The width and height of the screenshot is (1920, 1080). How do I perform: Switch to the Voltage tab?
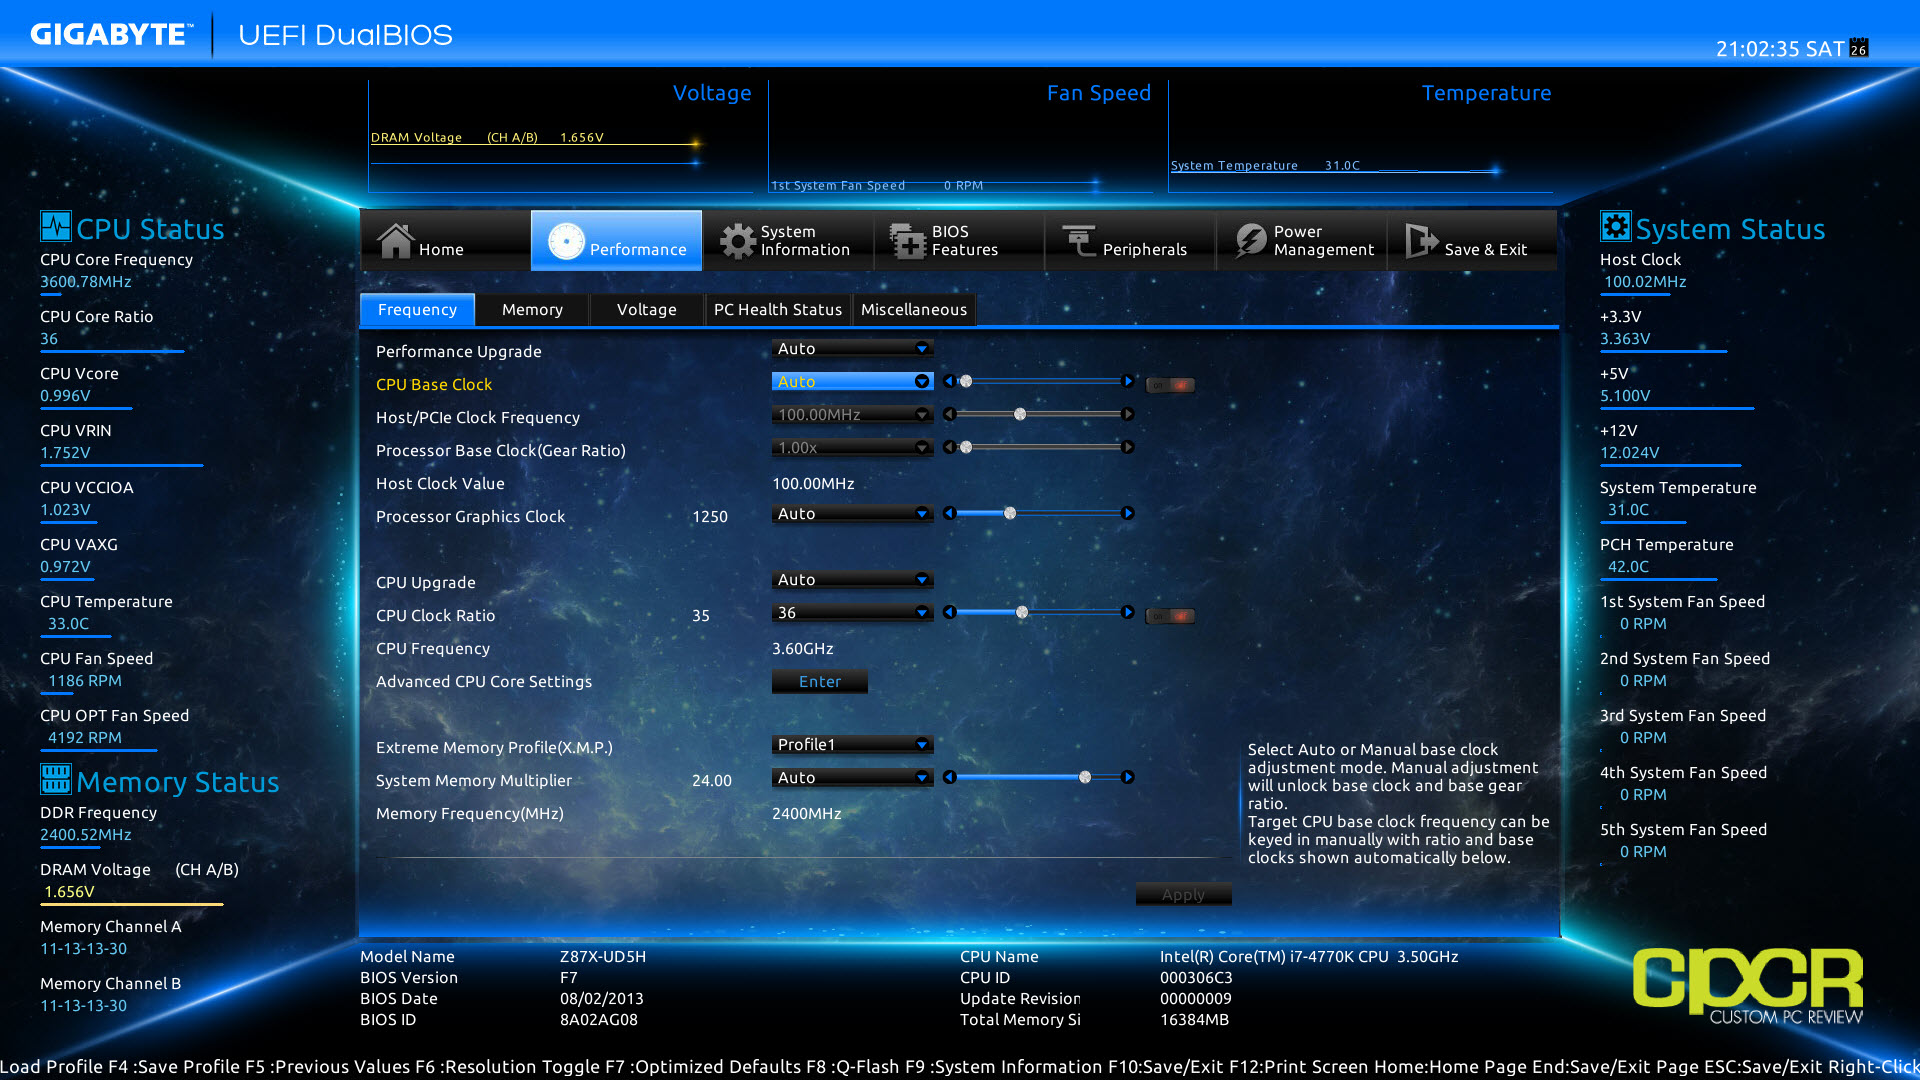coord(646,309)
